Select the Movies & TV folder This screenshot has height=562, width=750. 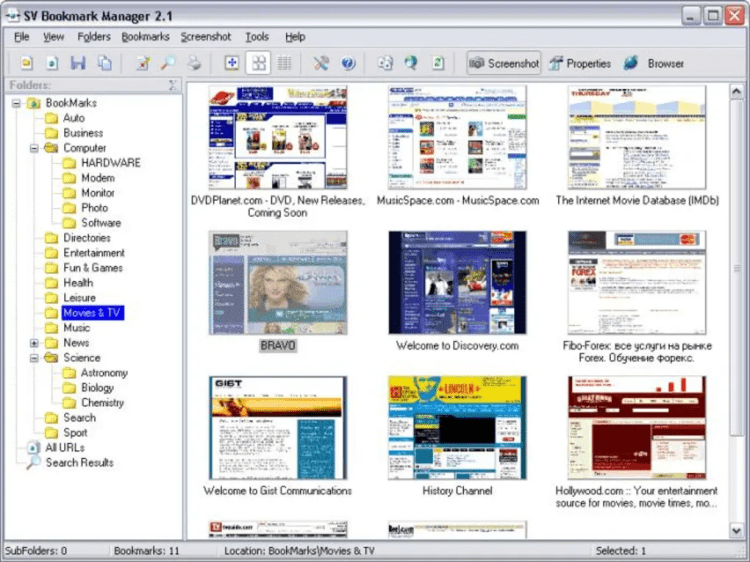point(93,313)
